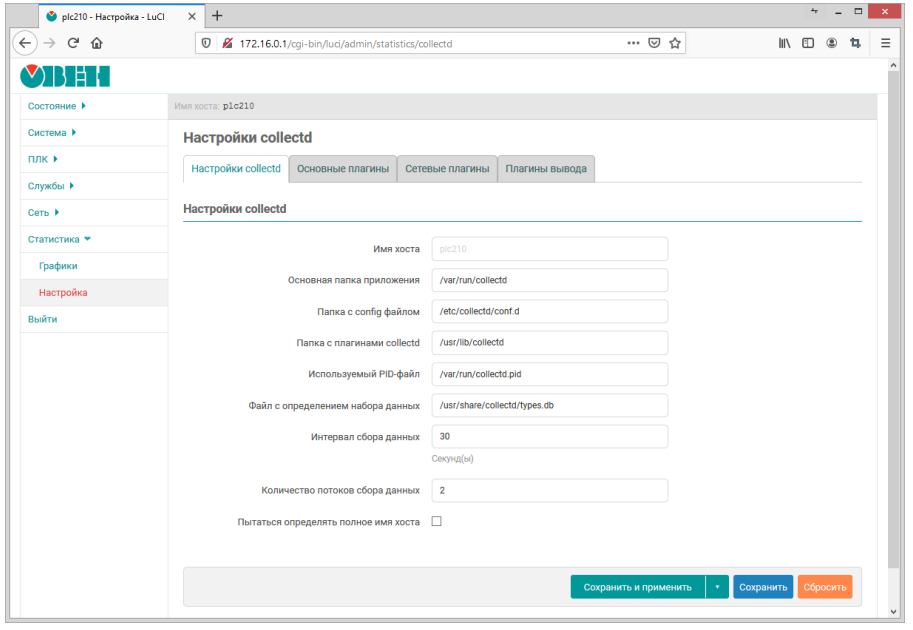The image size is (913, 630).
Task: Reload the page with the refresh icon
Action: click(x=74, y=43)
